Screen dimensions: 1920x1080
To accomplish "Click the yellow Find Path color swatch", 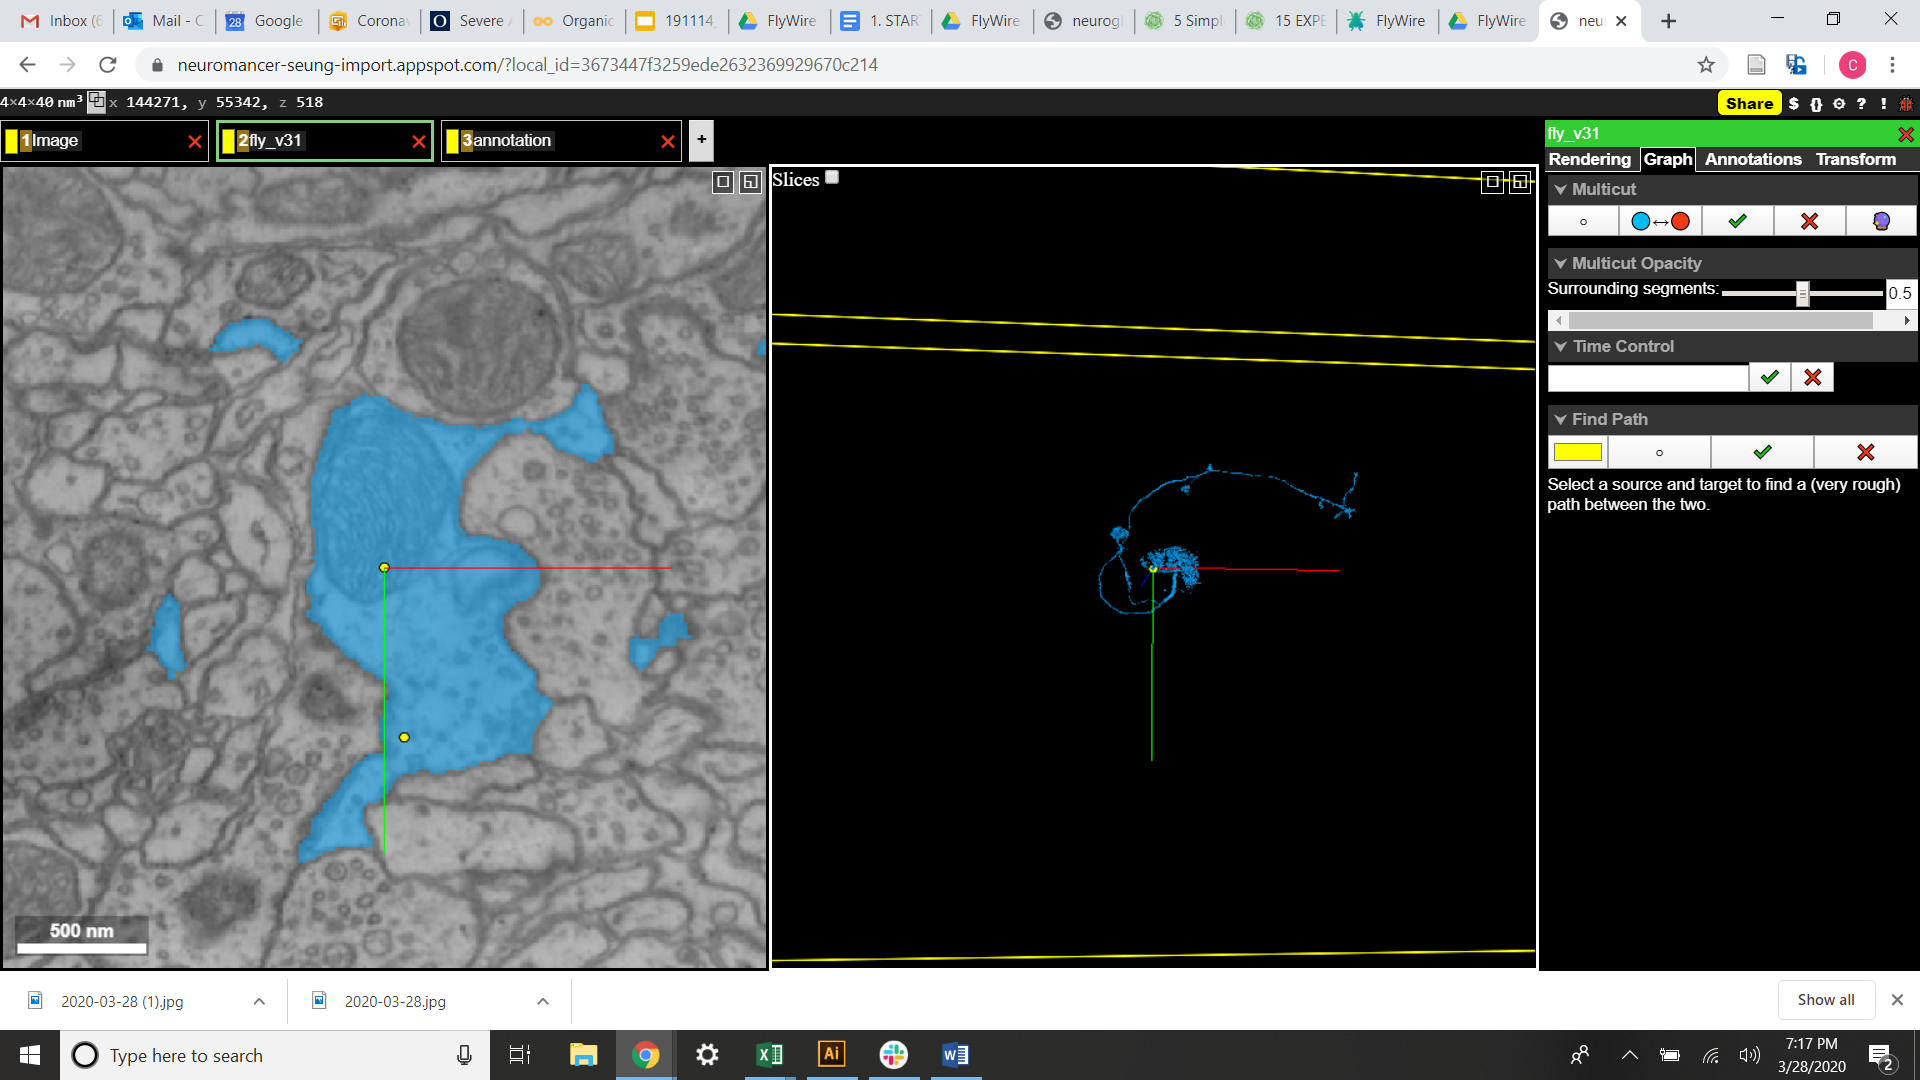I will point(1577,452).
